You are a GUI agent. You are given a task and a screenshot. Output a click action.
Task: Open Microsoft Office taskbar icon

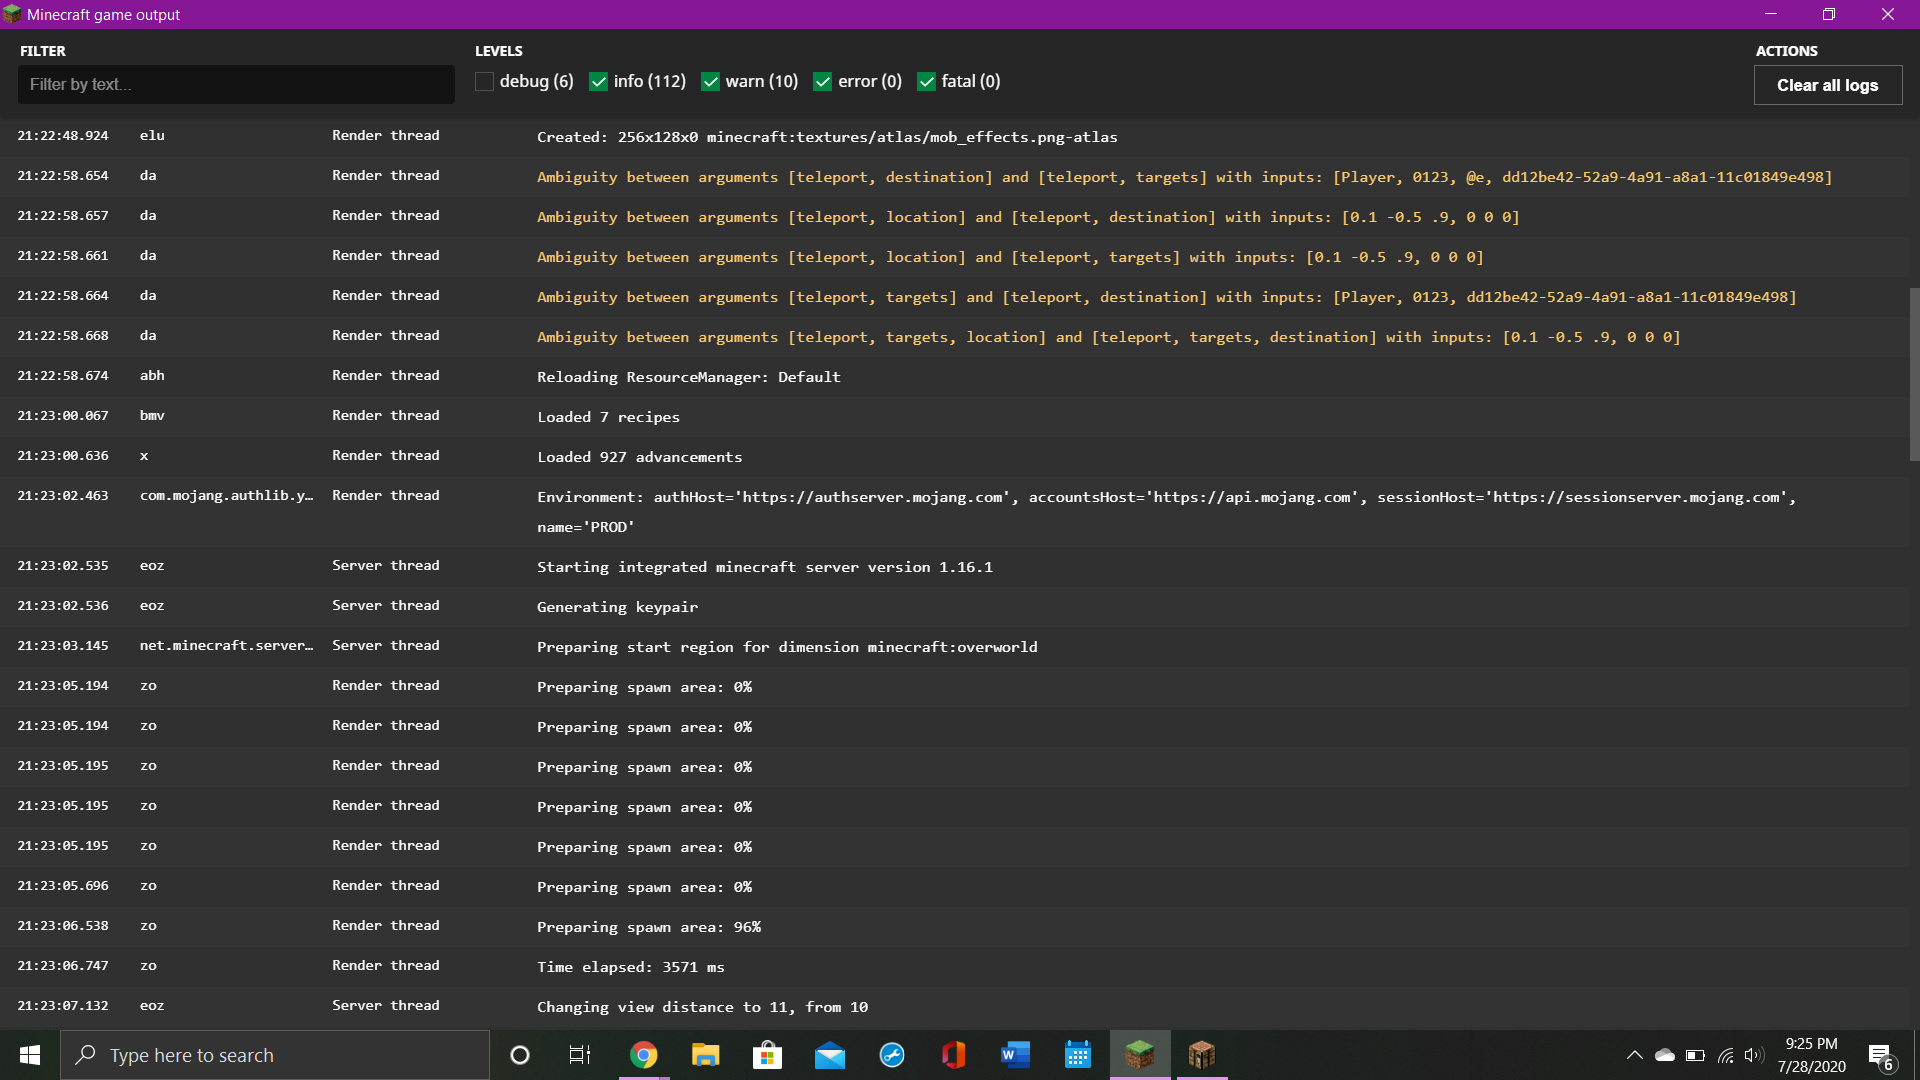953,1055
